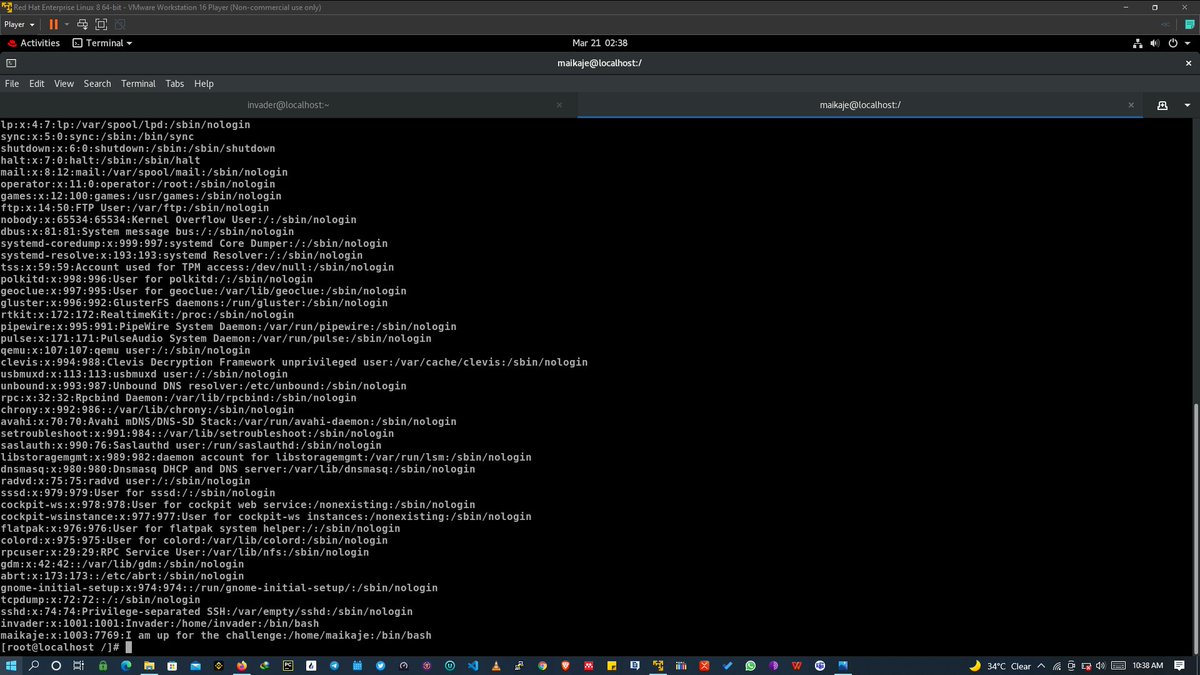Click the invader:x:1001:1001 line
Screen dimensions: 1200x675
coord(160,623)
